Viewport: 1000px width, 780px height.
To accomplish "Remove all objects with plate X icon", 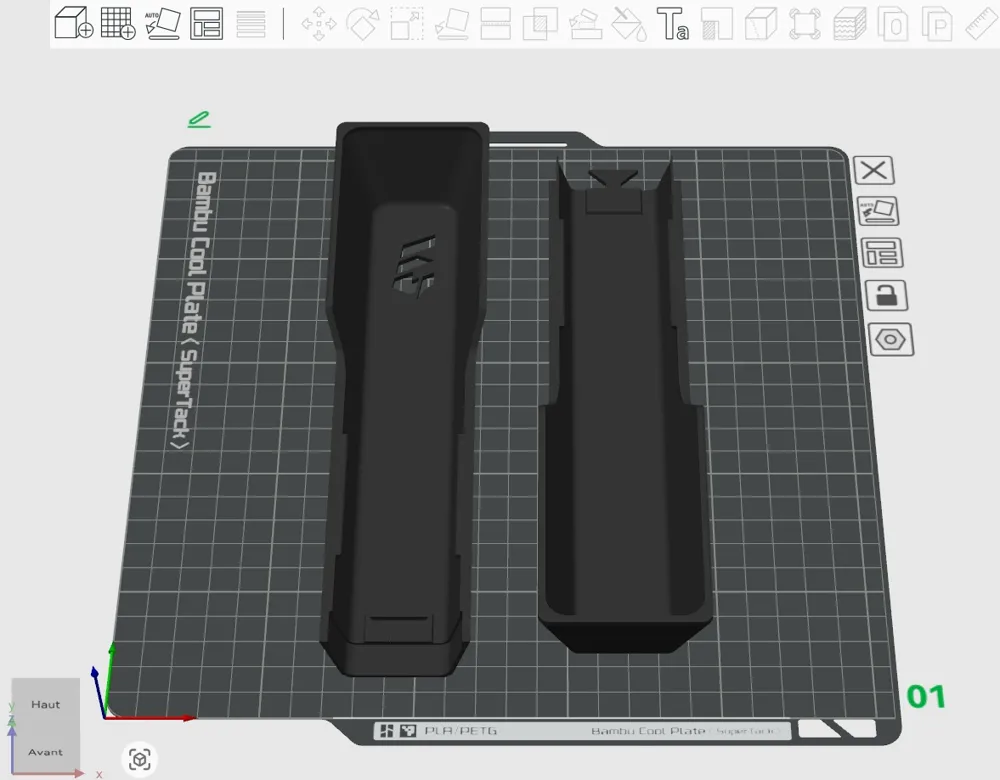I will [874, 170].
